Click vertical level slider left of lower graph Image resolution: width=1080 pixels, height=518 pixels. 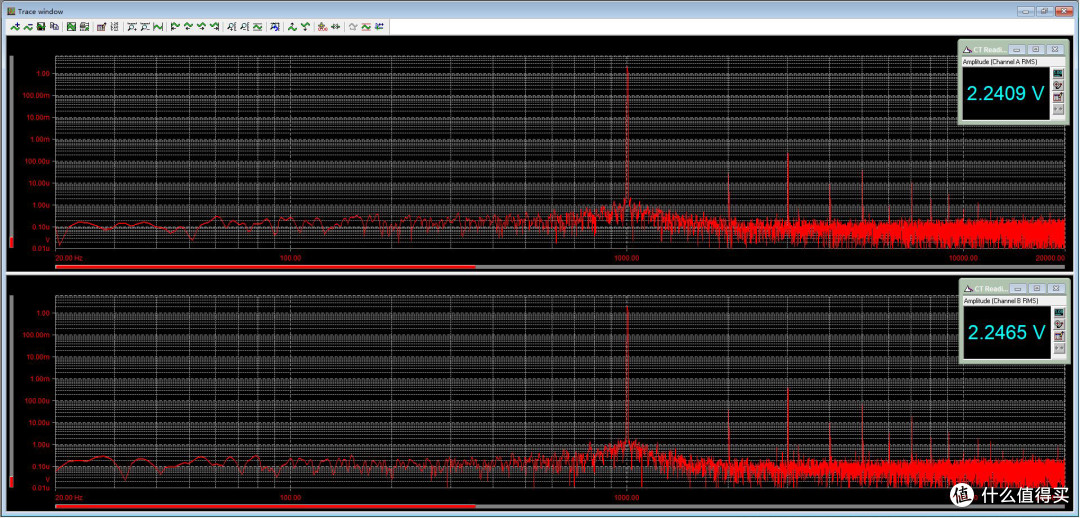click(x=11, y=391)
